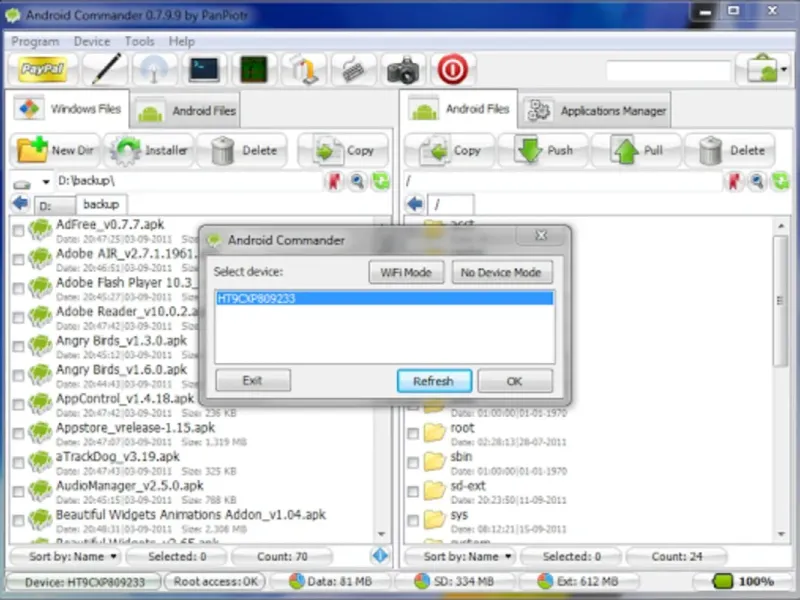Check the Adobe Flash Player checkbox
Image resolution: width=800 pixels, height=600 pixels.
point(18,289)
